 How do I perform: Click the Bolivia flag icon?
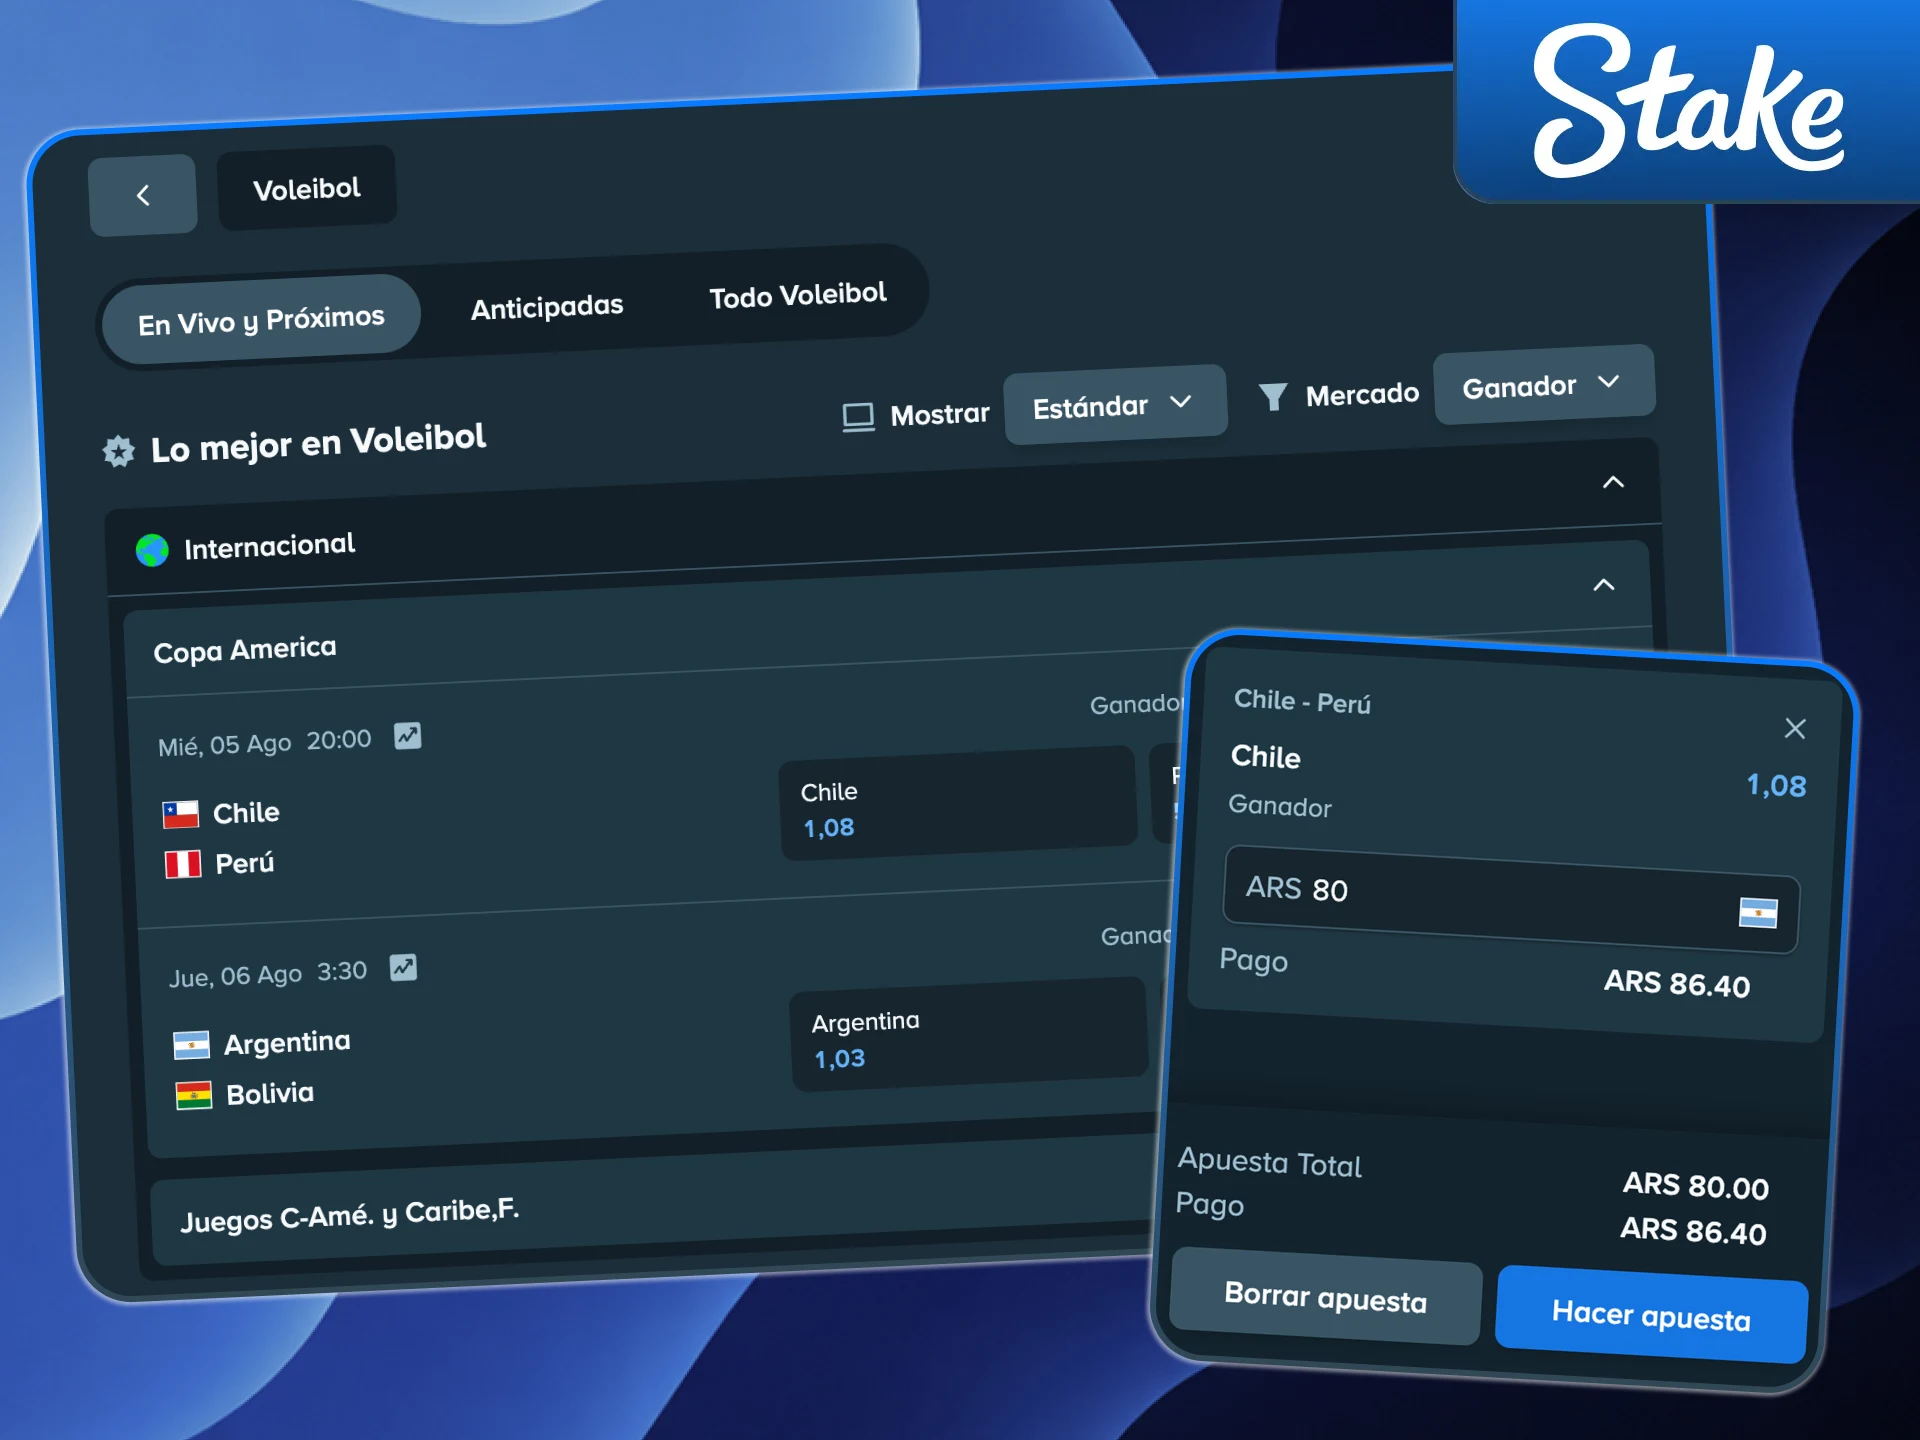[194, 1096]
